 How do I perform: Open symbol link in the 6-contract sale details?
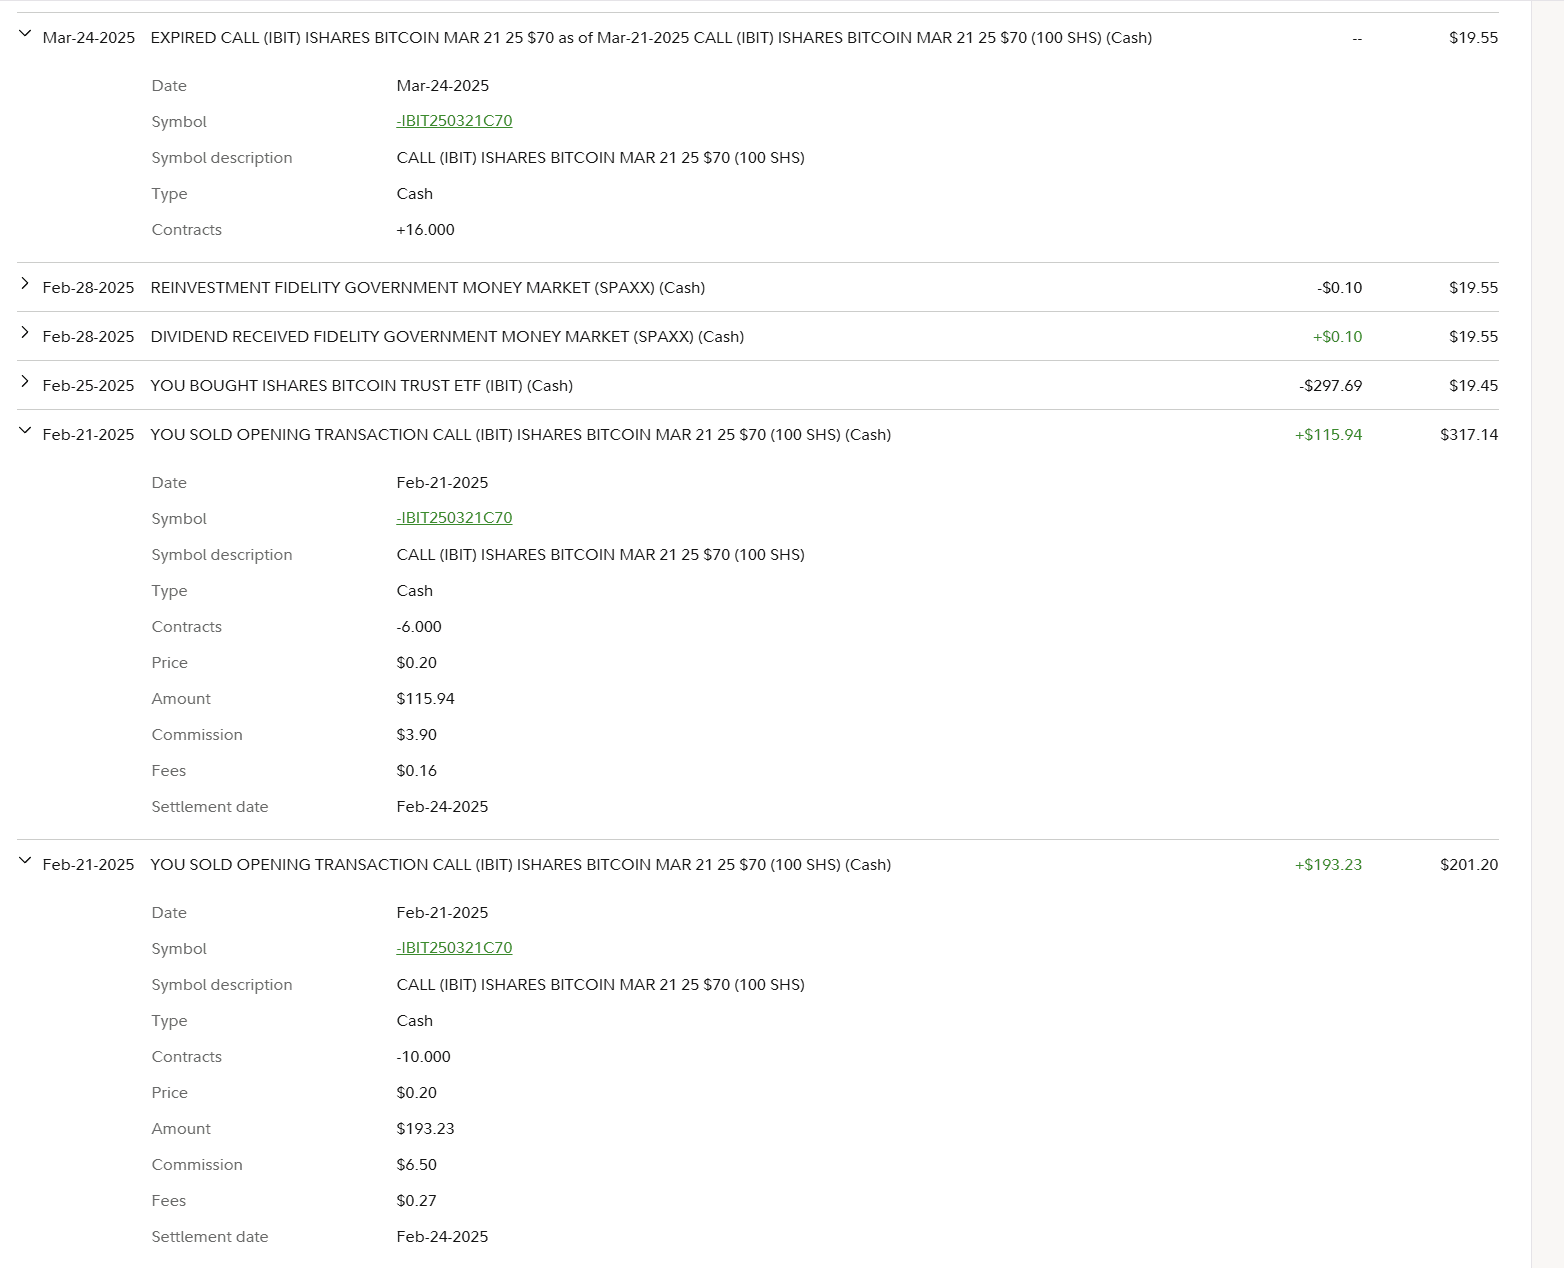tap(454, 518)
